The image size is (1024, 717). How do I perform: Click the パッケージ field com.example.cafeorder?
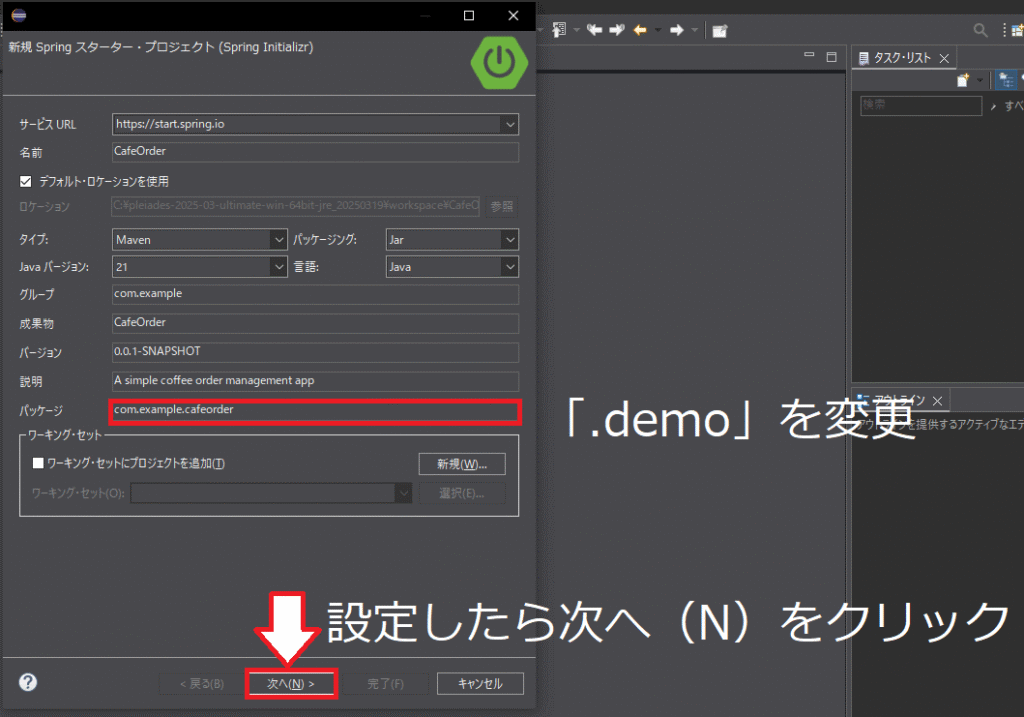(315, 411)
